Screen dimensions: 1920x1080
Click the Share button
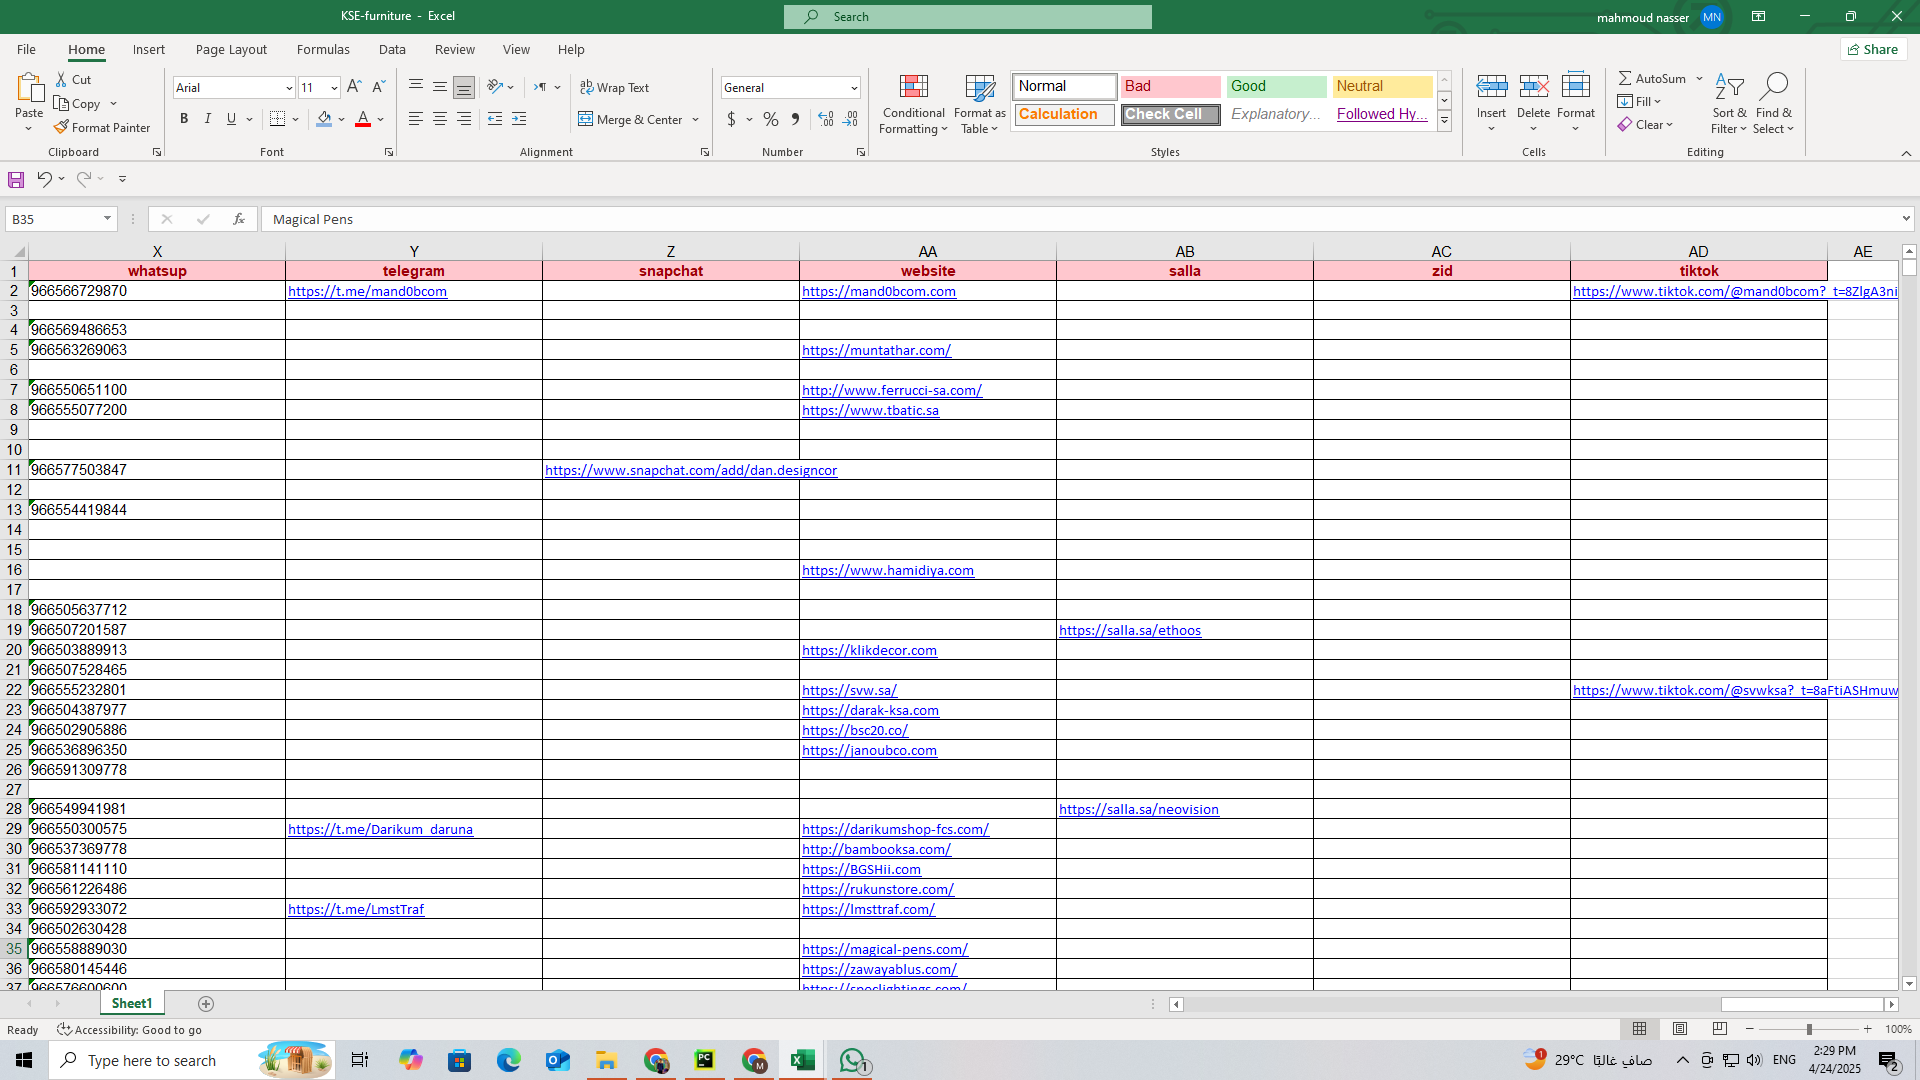[1873, 49]
